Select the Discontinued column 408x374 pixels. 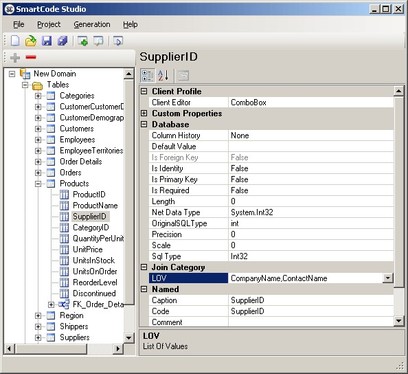coord(94,294)
